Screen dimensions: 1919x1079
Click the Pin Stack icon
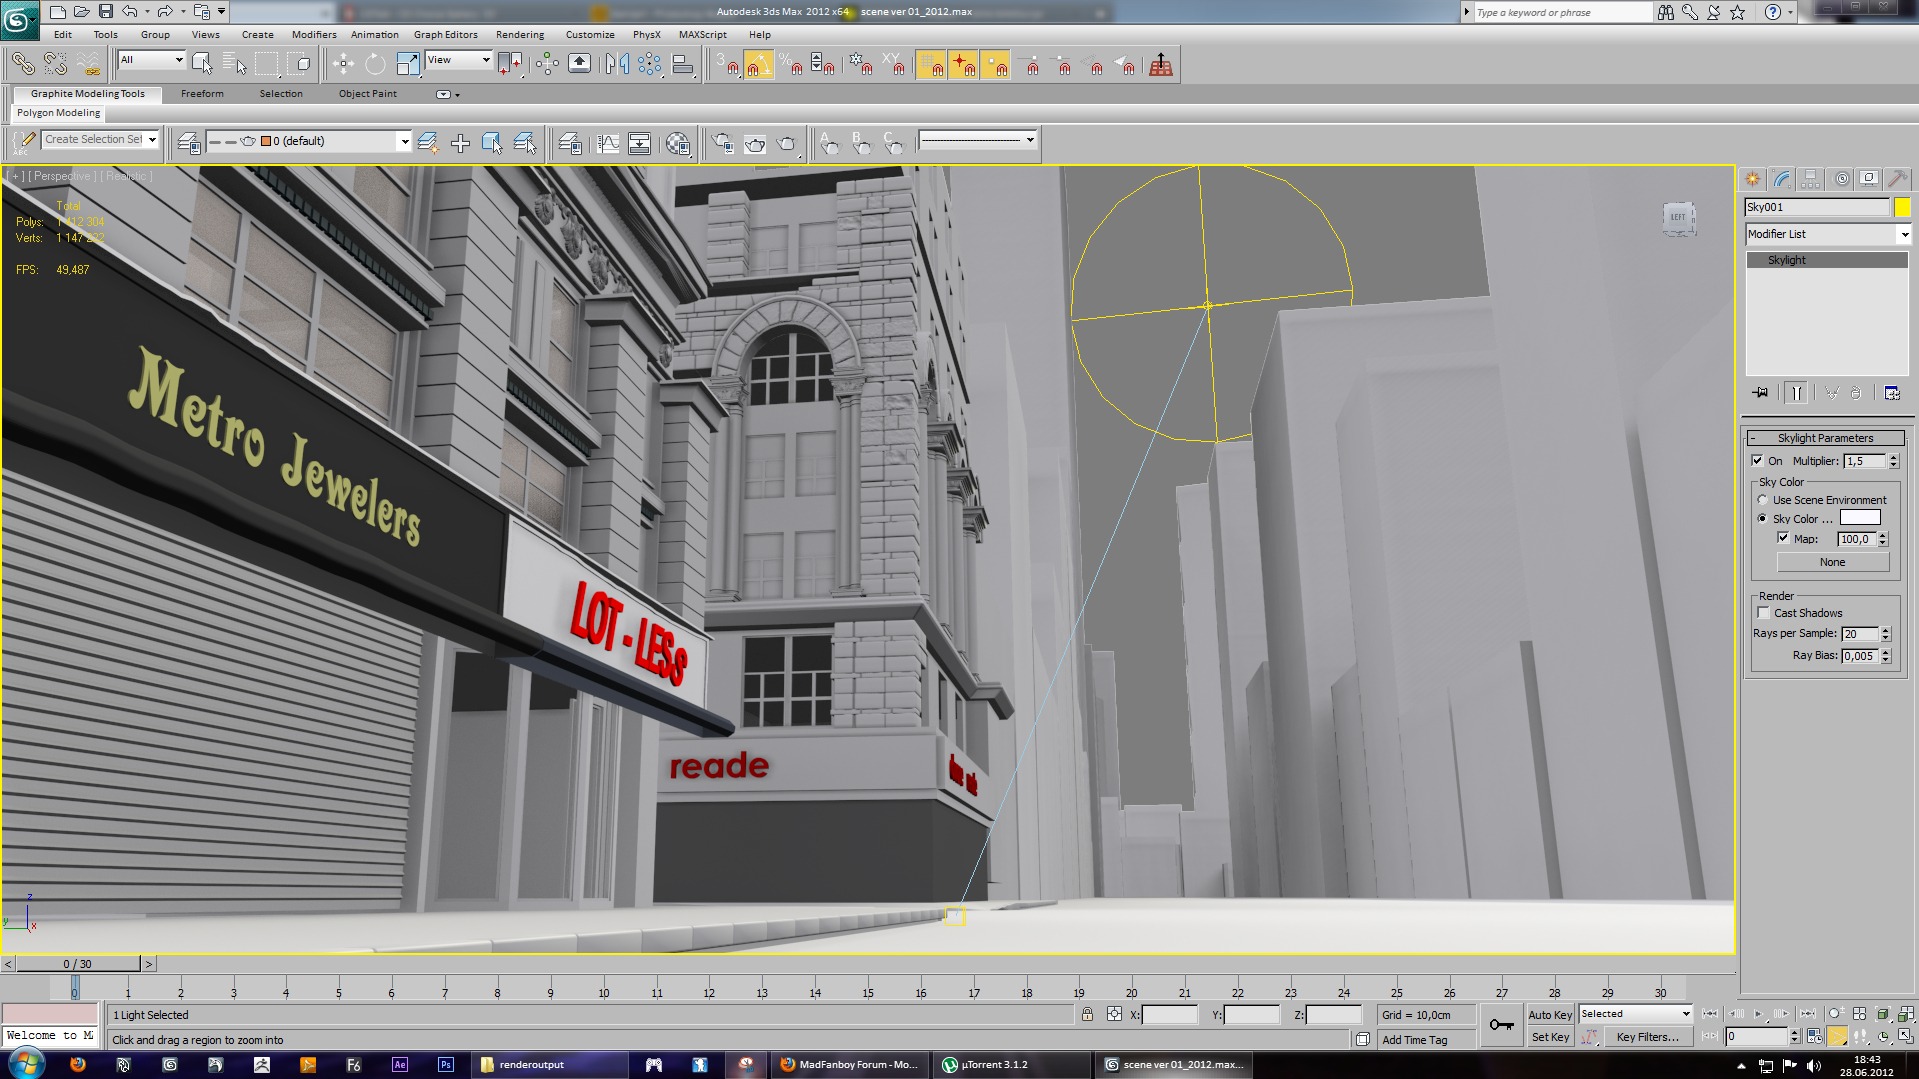pyautogui.click(x=1760, y=393)
